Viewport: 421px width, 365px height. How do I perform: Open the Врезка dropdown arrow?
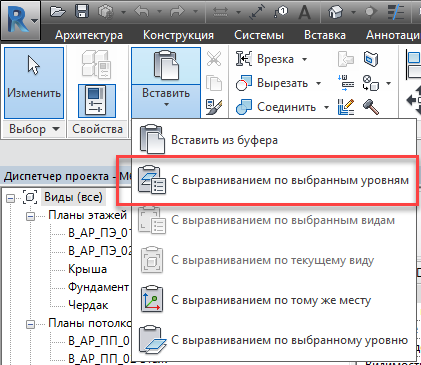[x=304, y=59]
